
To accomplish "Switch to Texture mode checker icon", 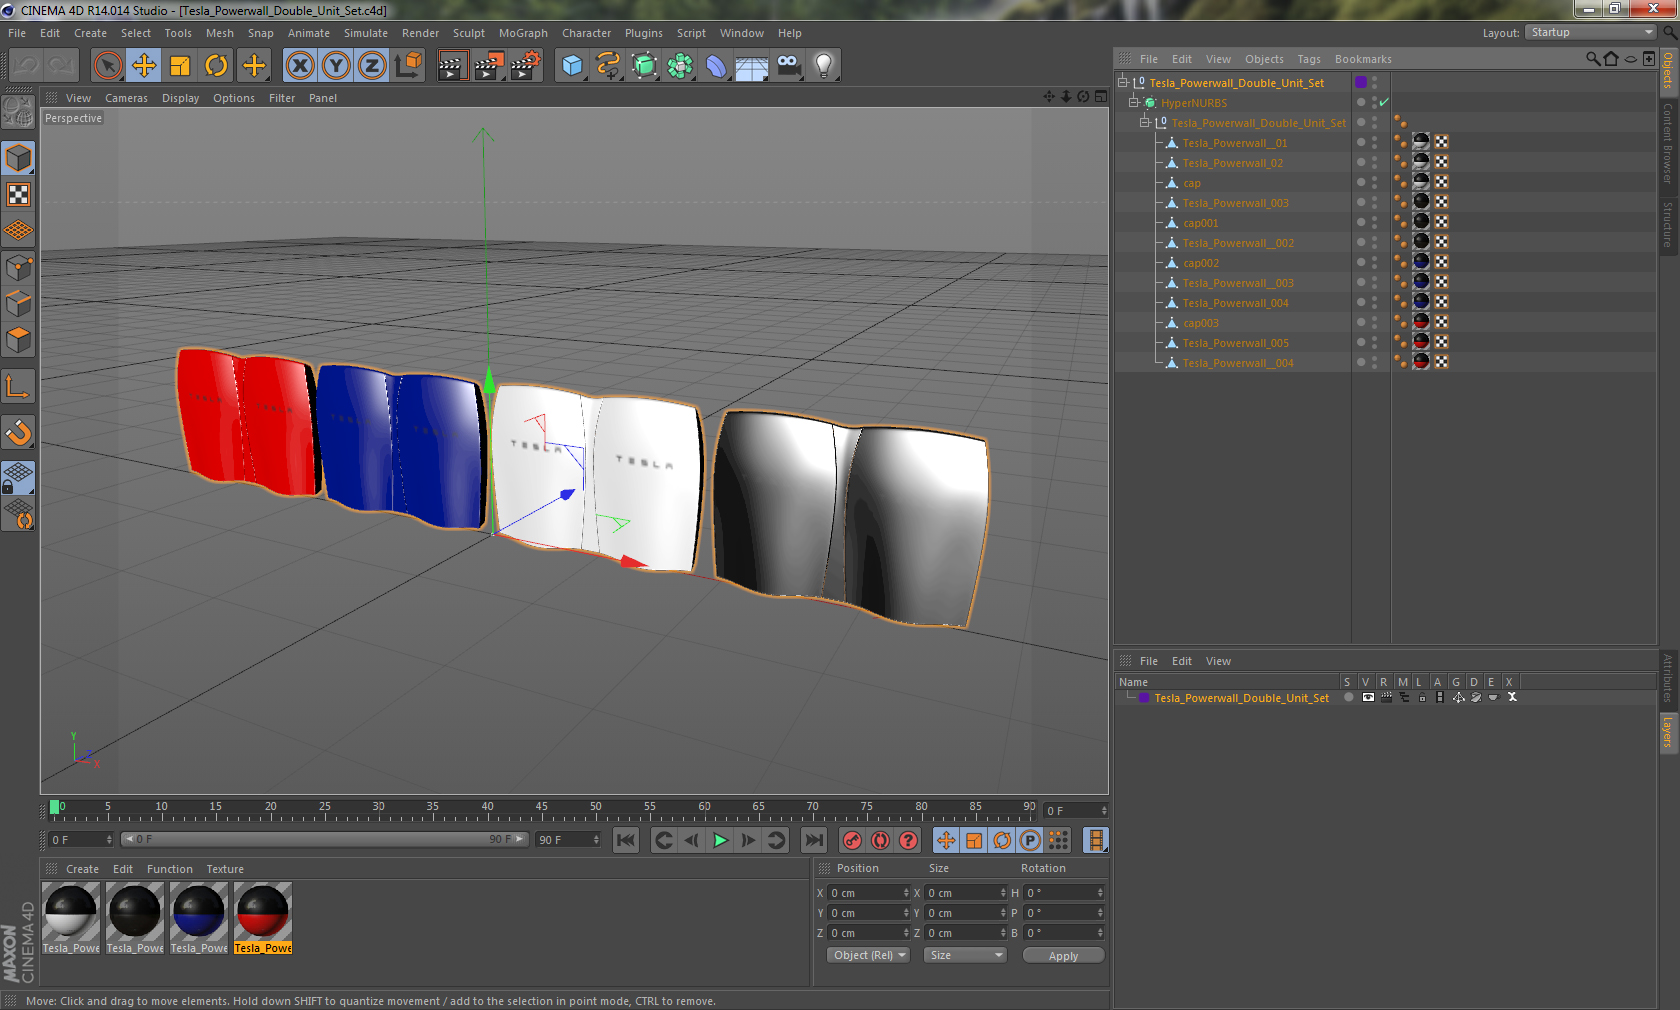I will click(18, 194).
